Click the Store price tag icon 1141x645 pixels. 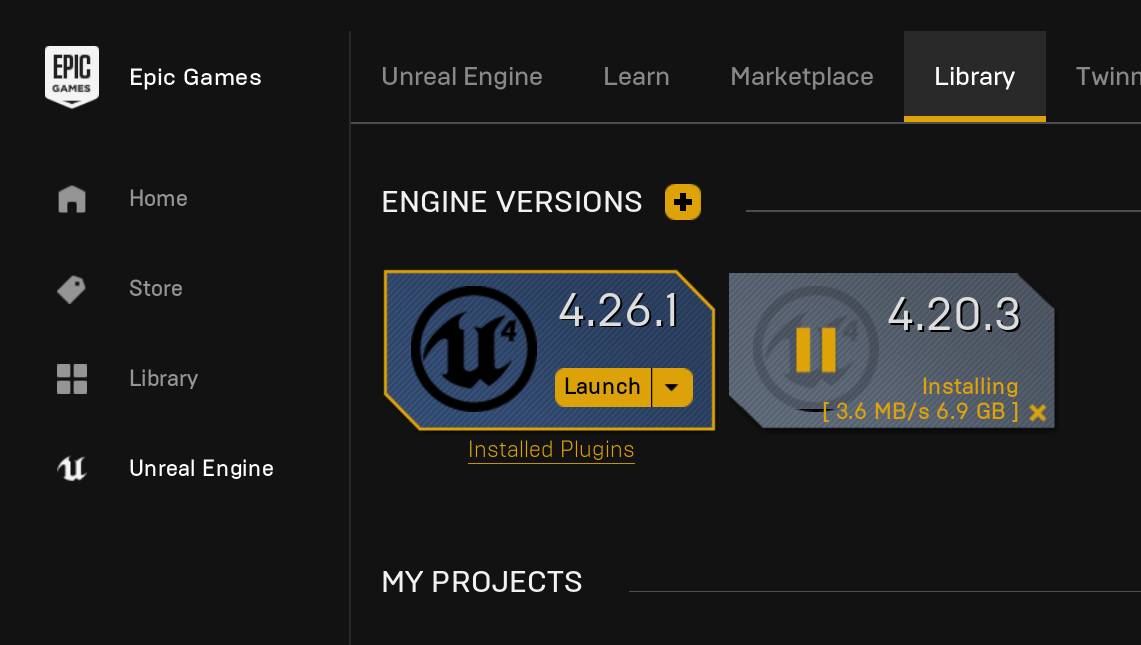71,289
